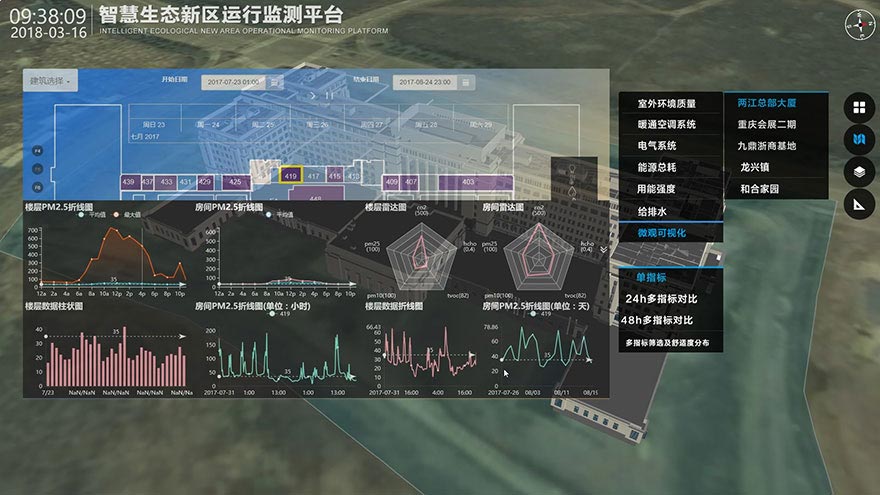This screenshot has height=495, width=880.
Task: Click 周六 29 on the date timeline
Action: coord(480,125)
